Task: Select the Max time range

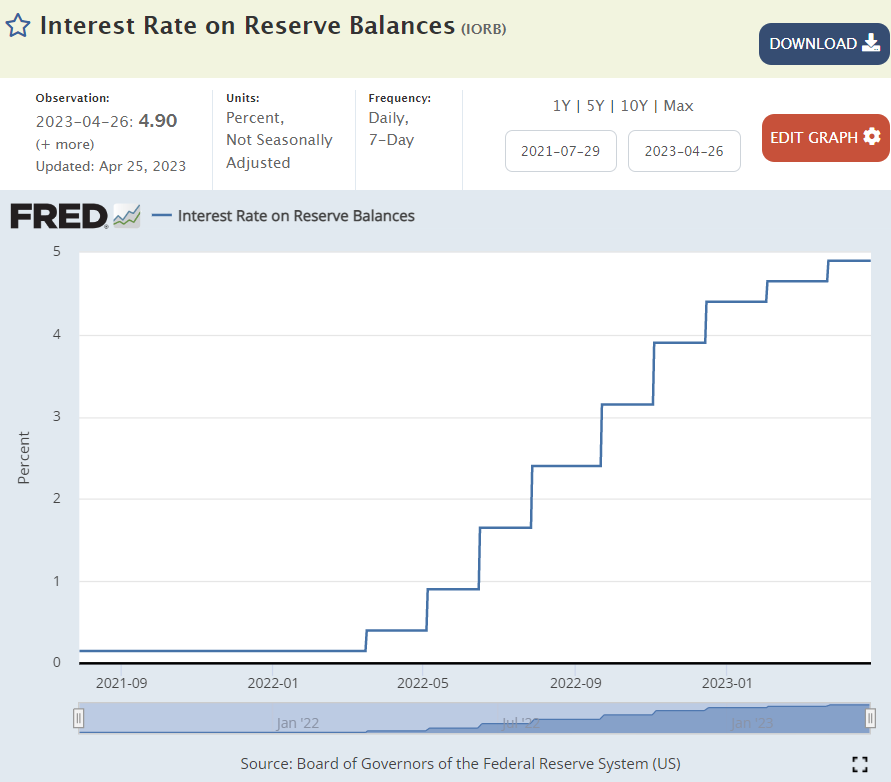Action: 678,106
